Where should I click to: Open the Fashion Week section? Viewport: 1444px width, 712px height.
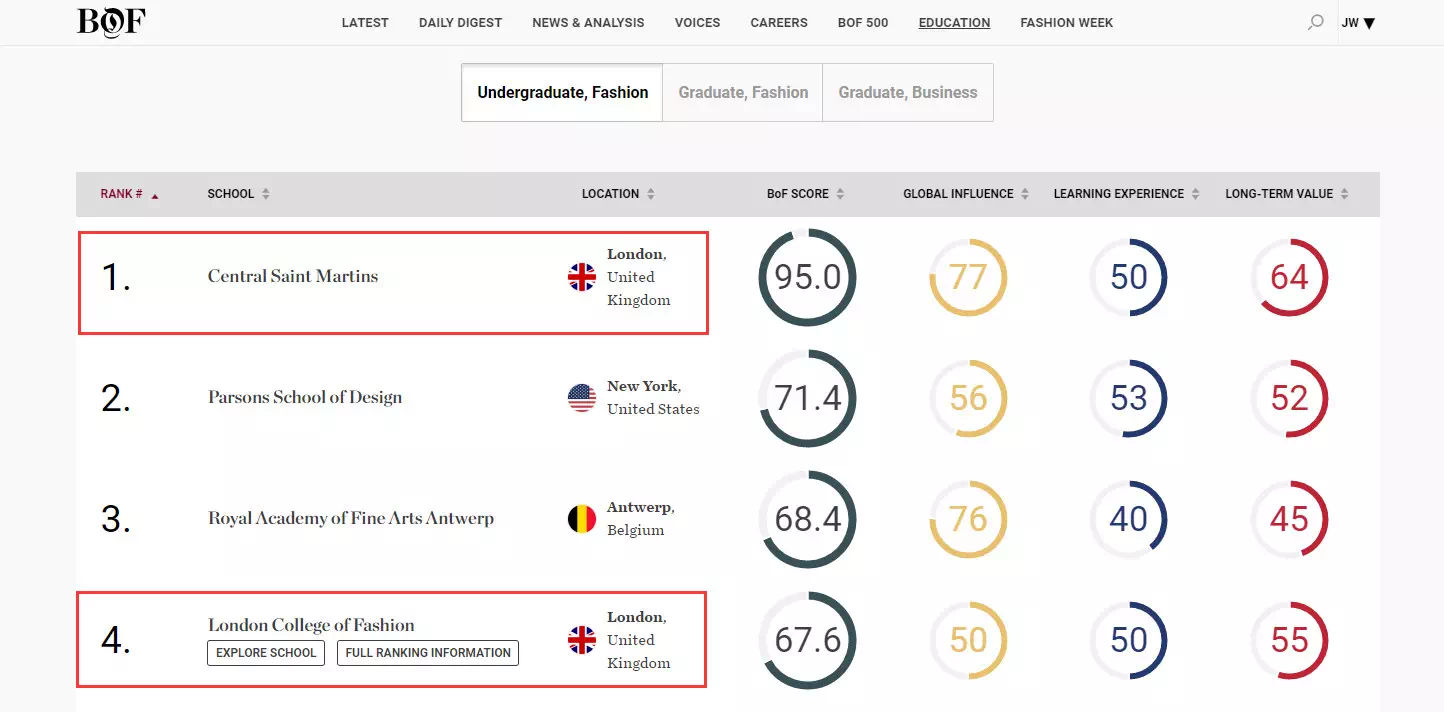click(1066, 23)
